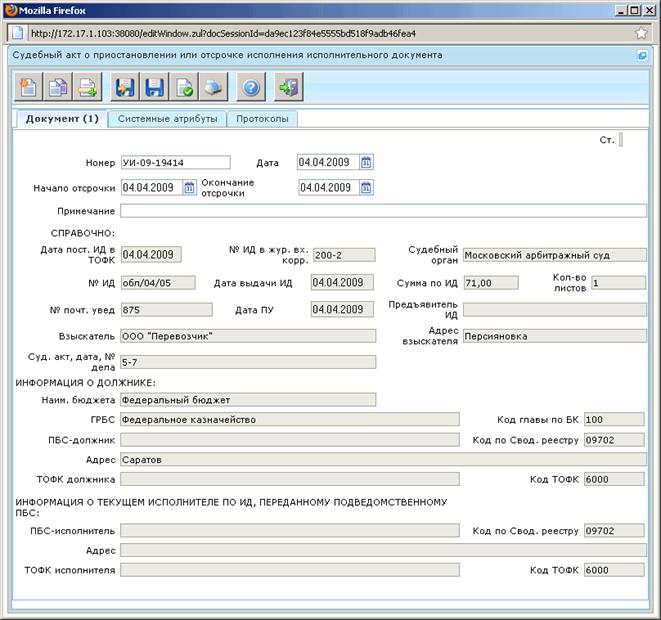Open the Протоколы tab
The image size is (661, 620).
(x=262, y=119)
